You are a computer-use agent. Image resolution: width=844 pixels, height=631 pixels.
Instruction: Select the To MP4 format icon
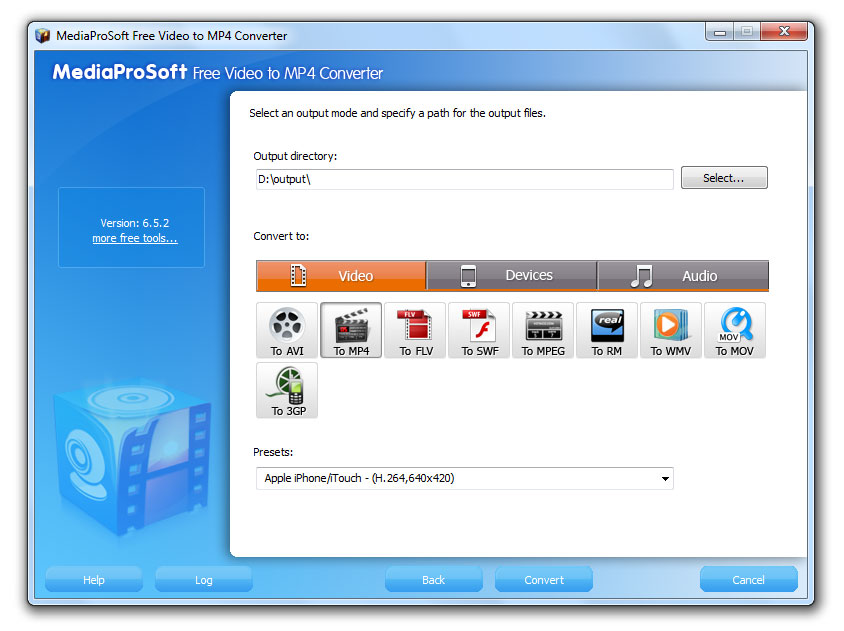pyautogui.click(x=351, y=330)
